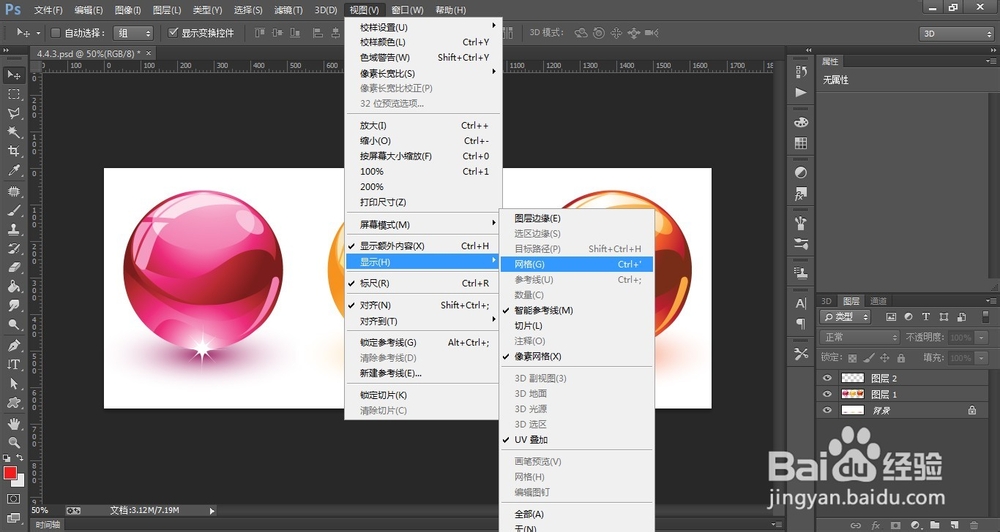The height and width of the screenshot is (532, 1000).
Task: Click the 4.4.3.psd document tab
Action: (x=92, y=54)
